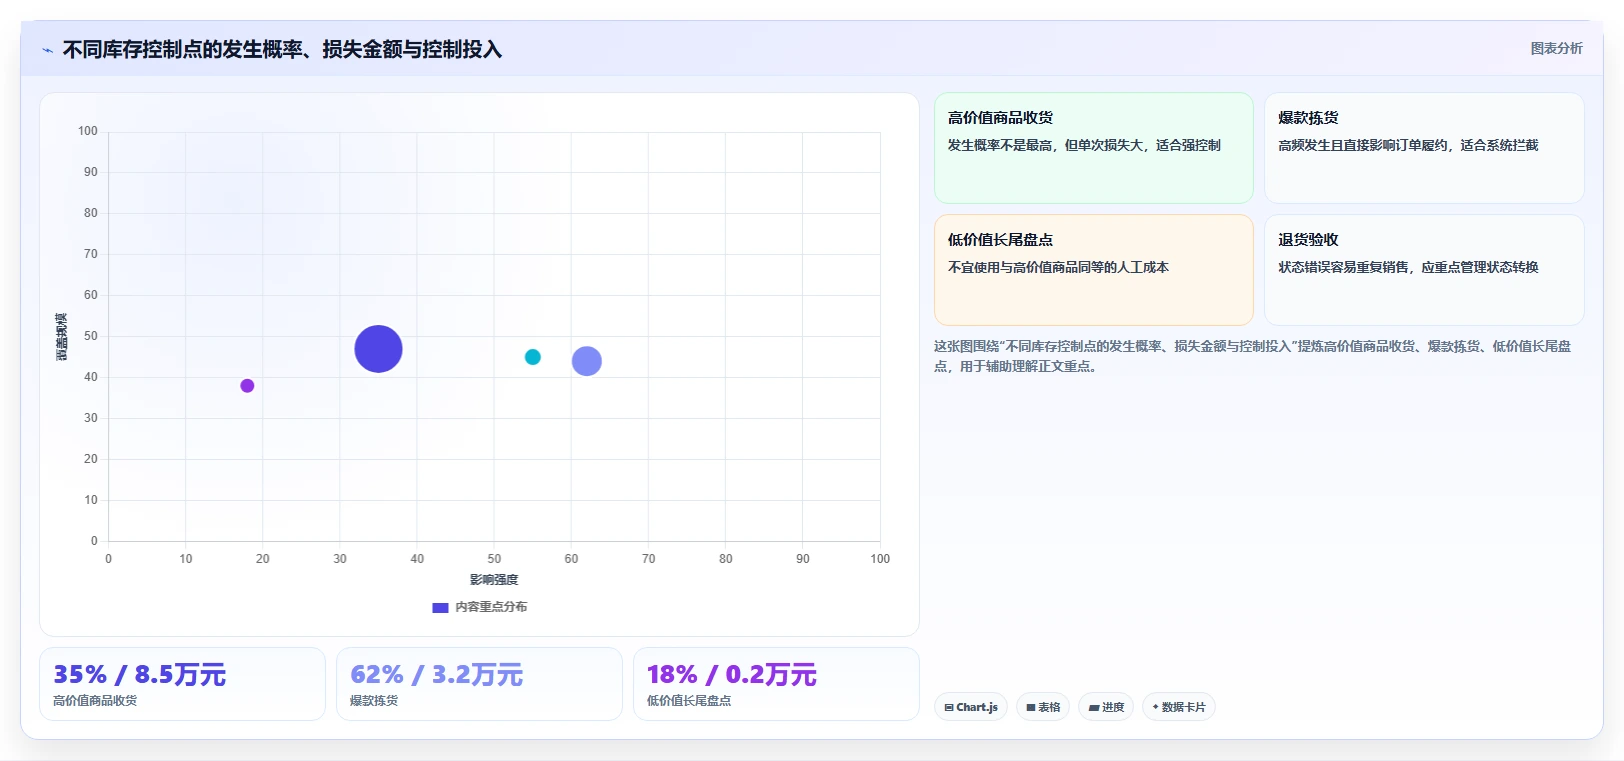Click the 数据卡片 chip sparkle icon
The image size is (1624, 761).
tap(1156, 707)
